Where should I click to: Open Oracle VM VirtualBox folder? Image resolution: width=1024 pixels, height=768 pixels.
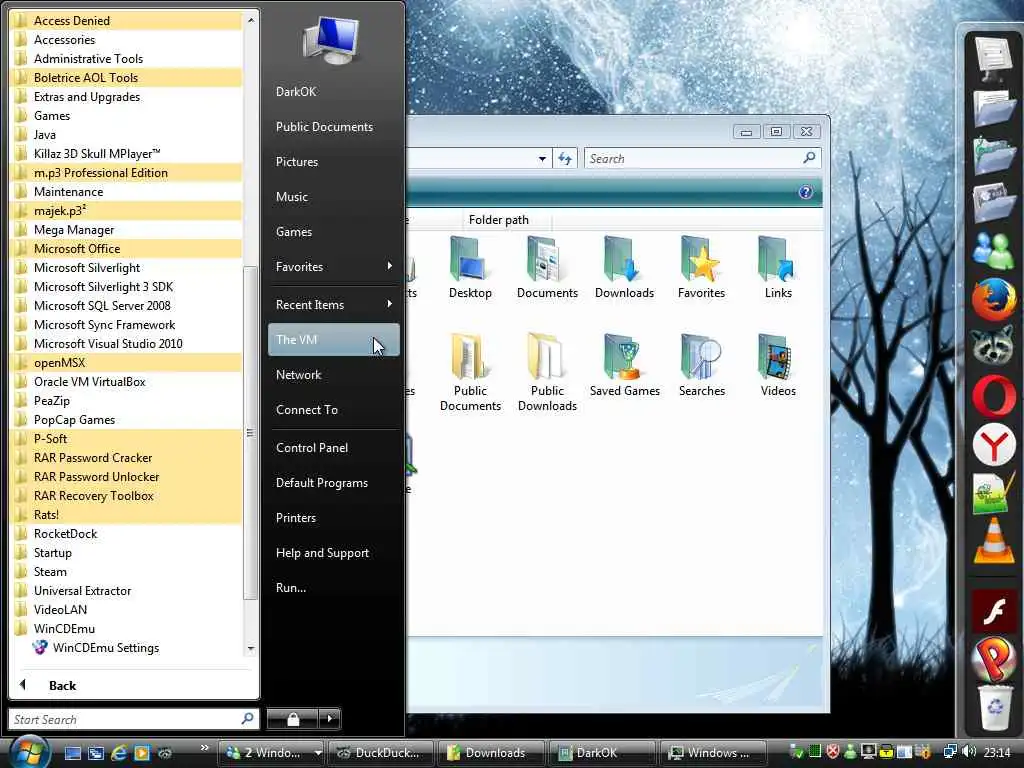pos(127,382)
